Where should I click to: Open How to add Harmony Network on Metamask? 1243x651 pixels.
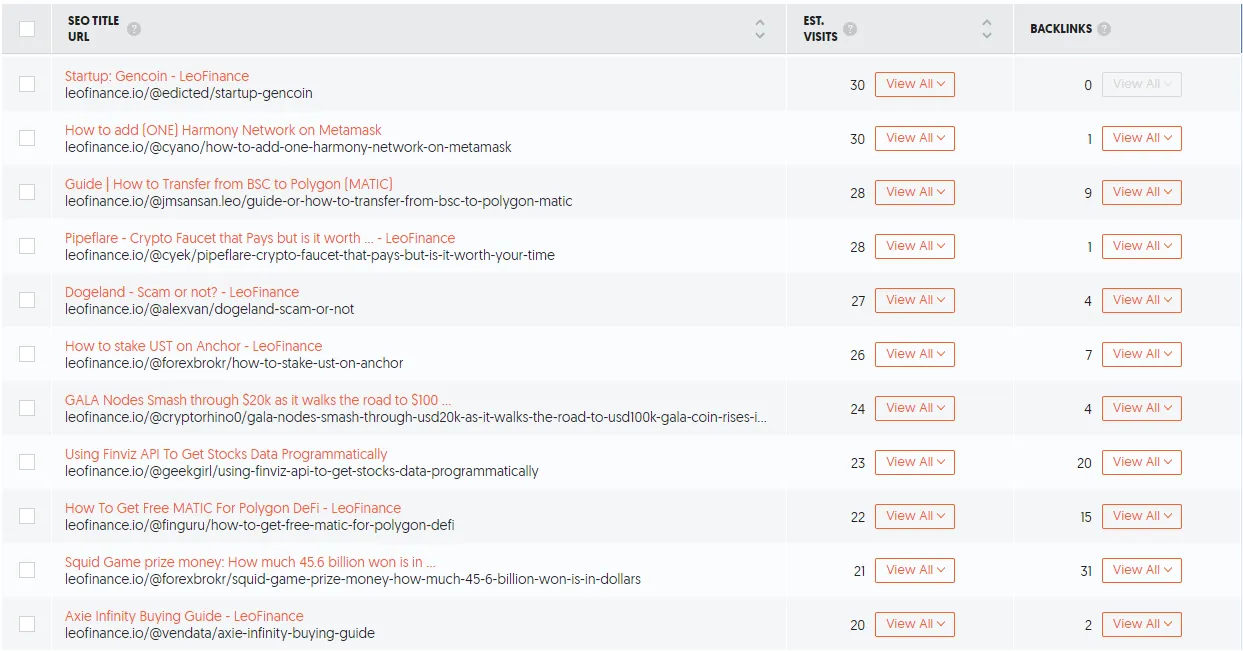click(x=223, y=130)
